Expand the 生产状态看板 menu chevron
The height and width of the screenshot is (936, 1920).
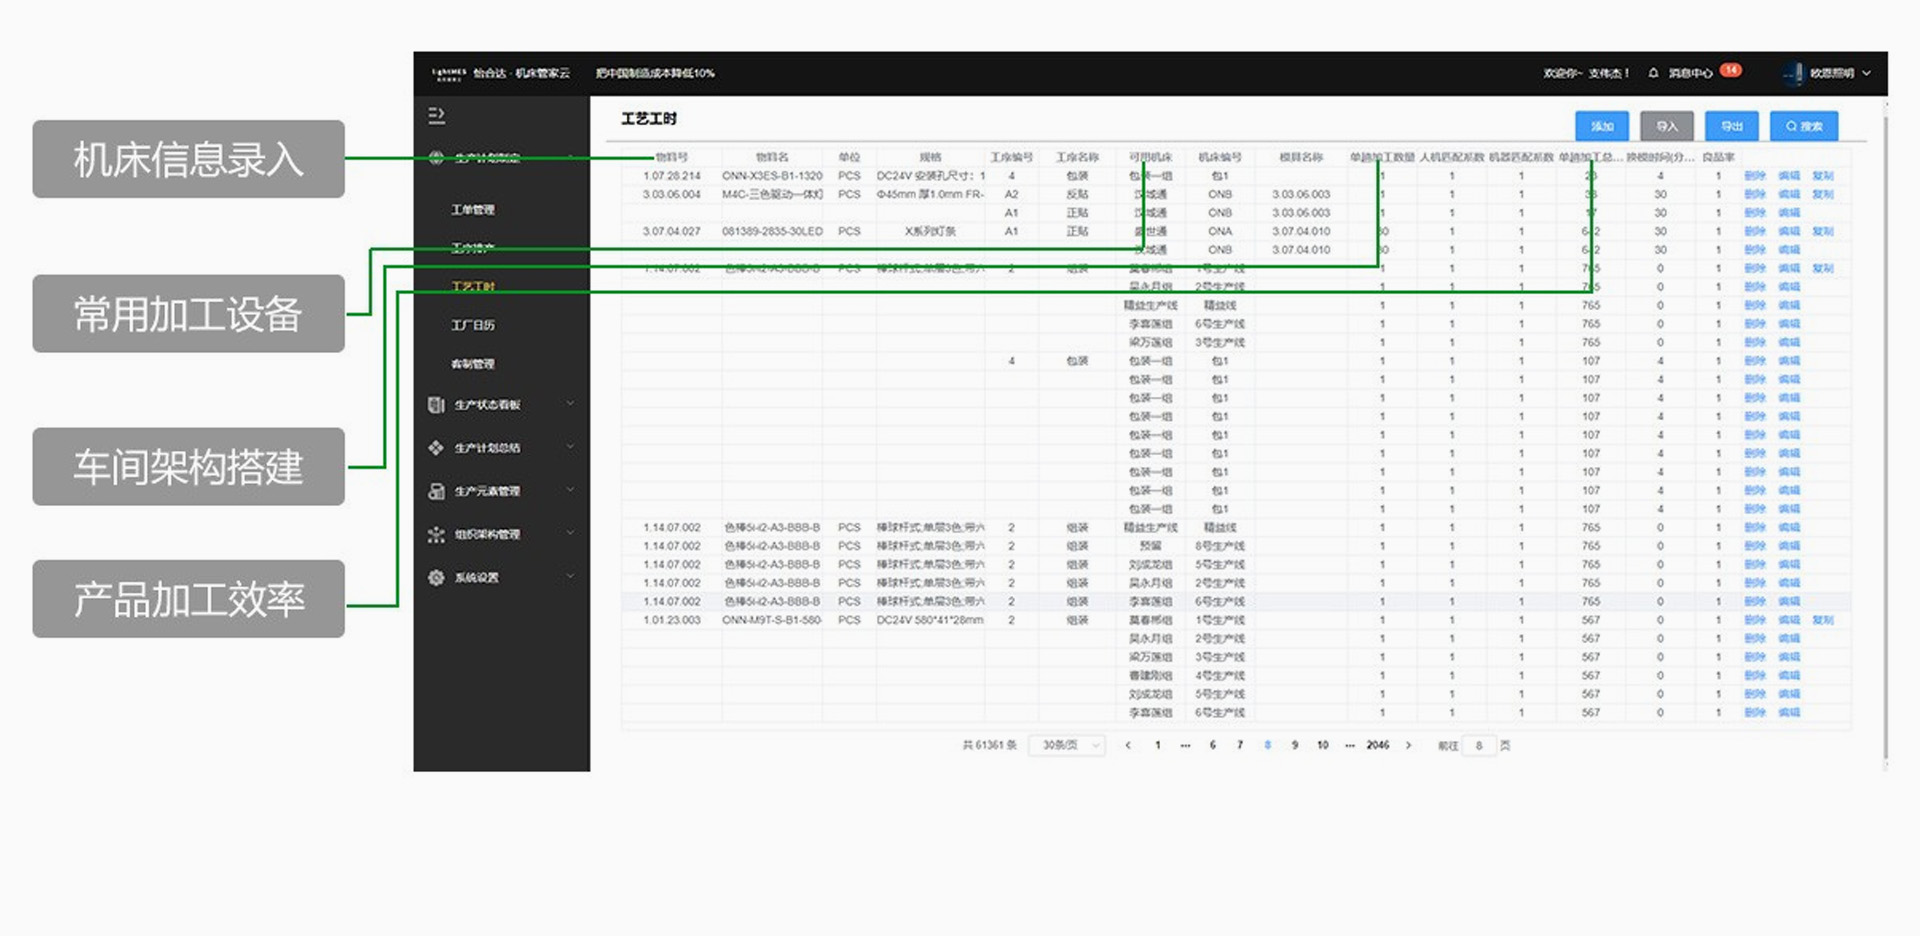coord(570,404)
